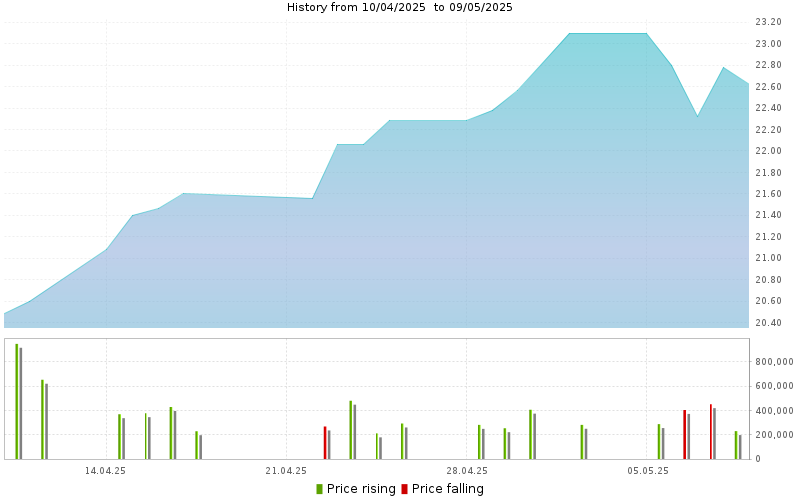Click the 0 volume axis label
This screenshot has height=500, width=800.
pos(758,459)
